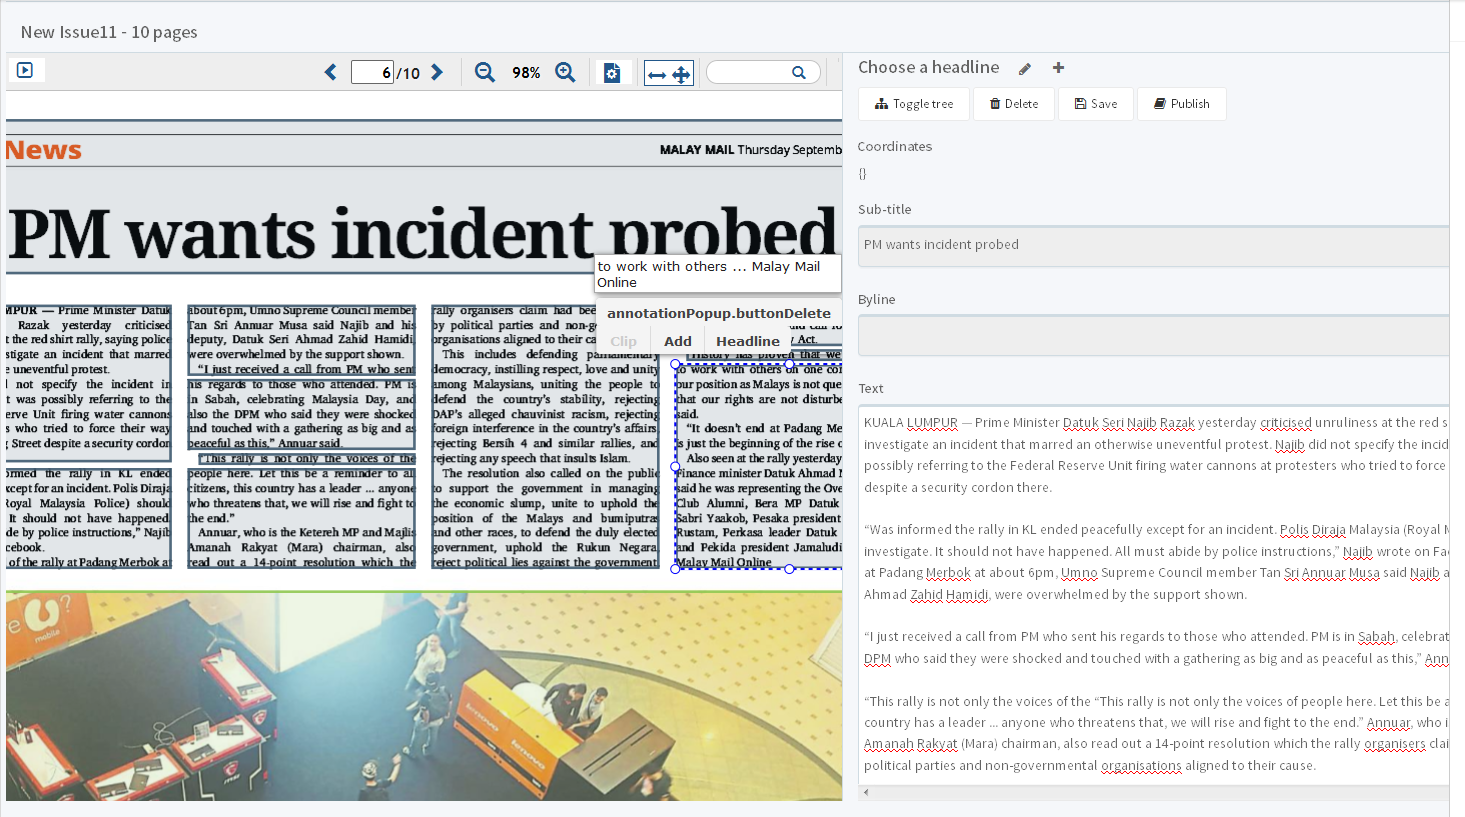This screenshot has height=817, width=1465.
Task: Click Add in the annotation popup
Action: (678, 341)
